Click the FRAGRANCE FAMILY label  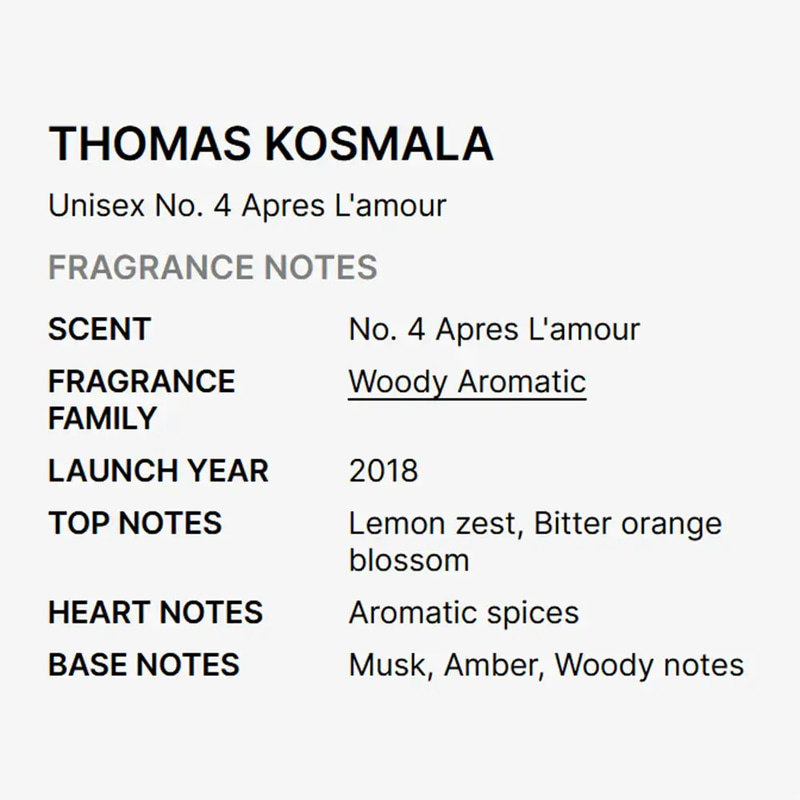[x=141, y=399]
